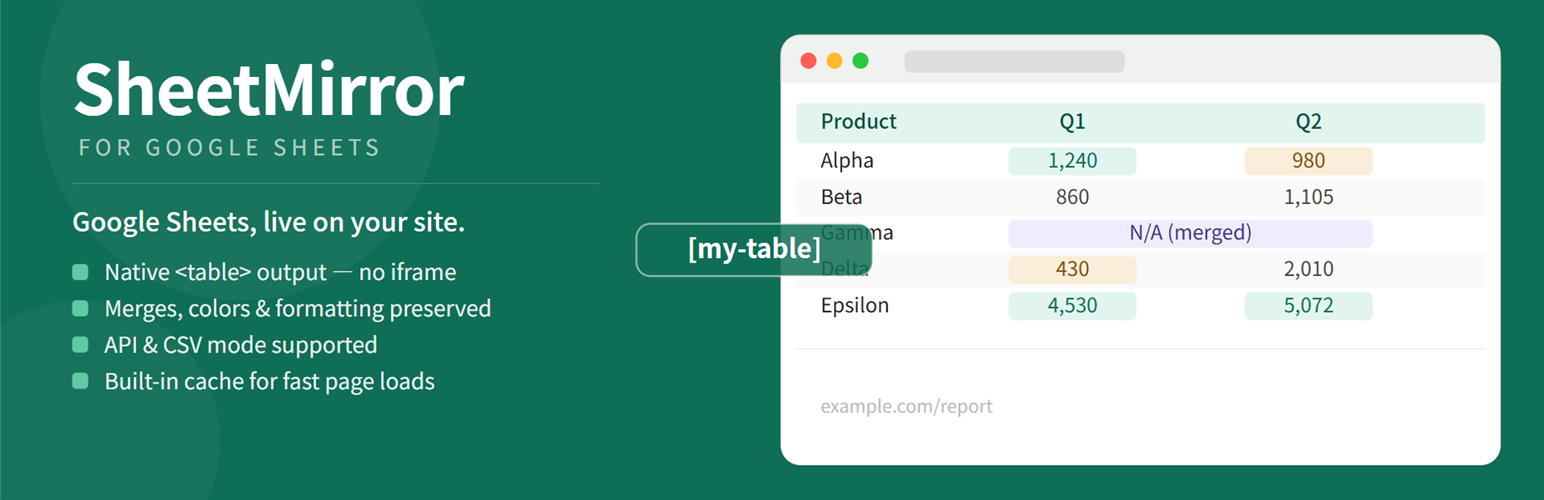
Task: Click bullet square beside Native <table> output
Action: coord(80,272)
